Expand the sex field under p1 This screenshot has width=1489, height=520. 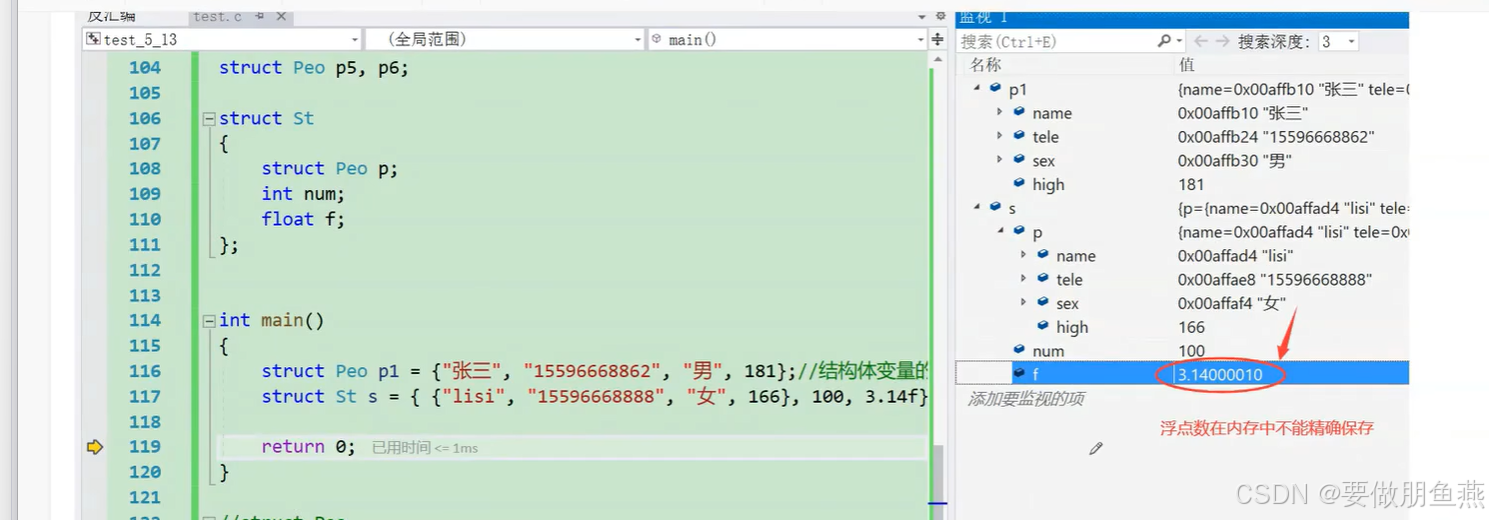coord(999,160)
